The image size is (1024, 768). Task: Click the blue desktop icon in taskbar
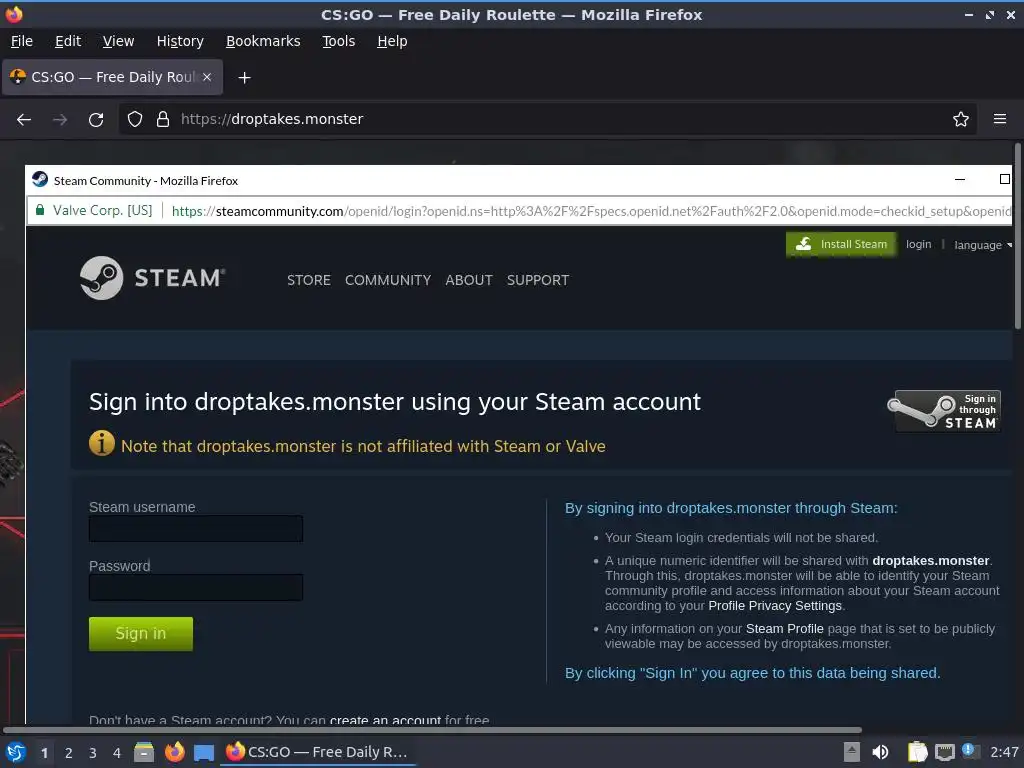coord(204,753)
